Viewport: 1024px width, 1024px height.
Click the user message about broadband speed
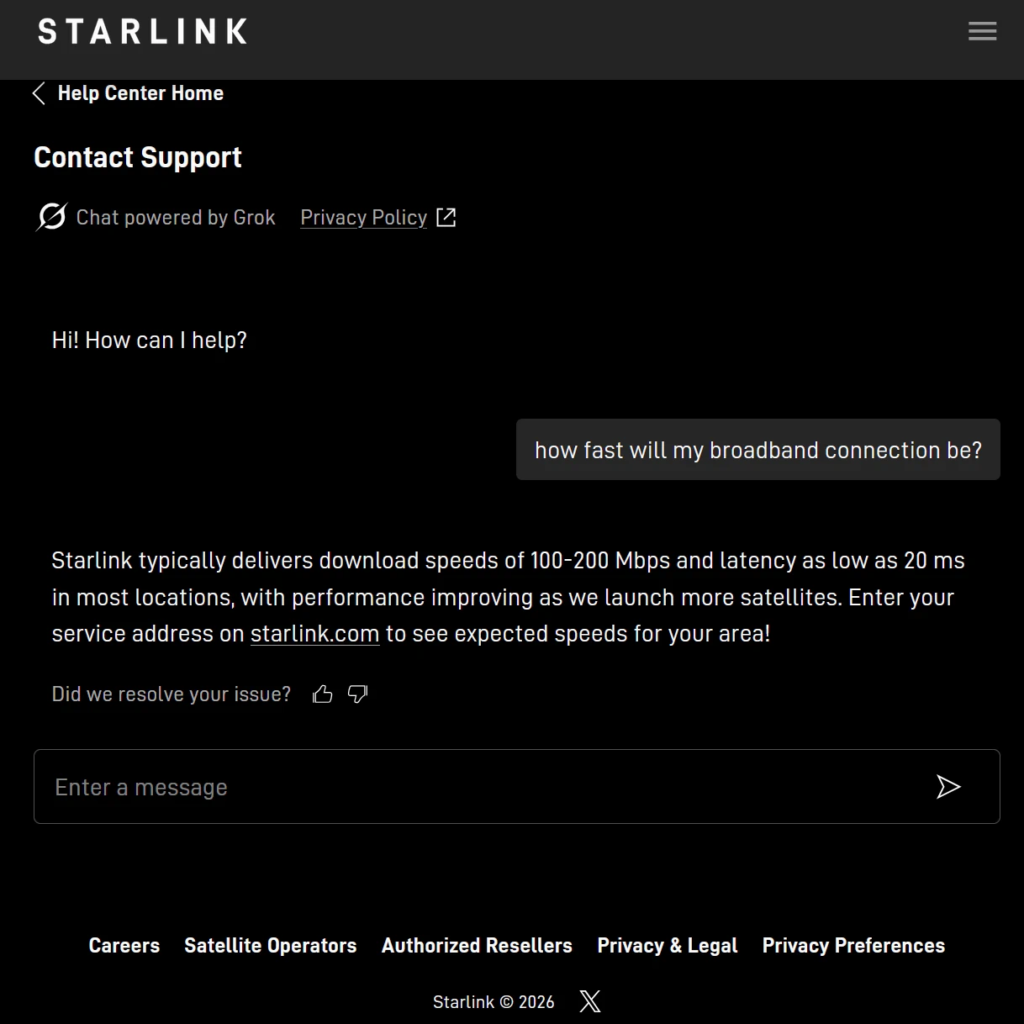pos(758,450)
